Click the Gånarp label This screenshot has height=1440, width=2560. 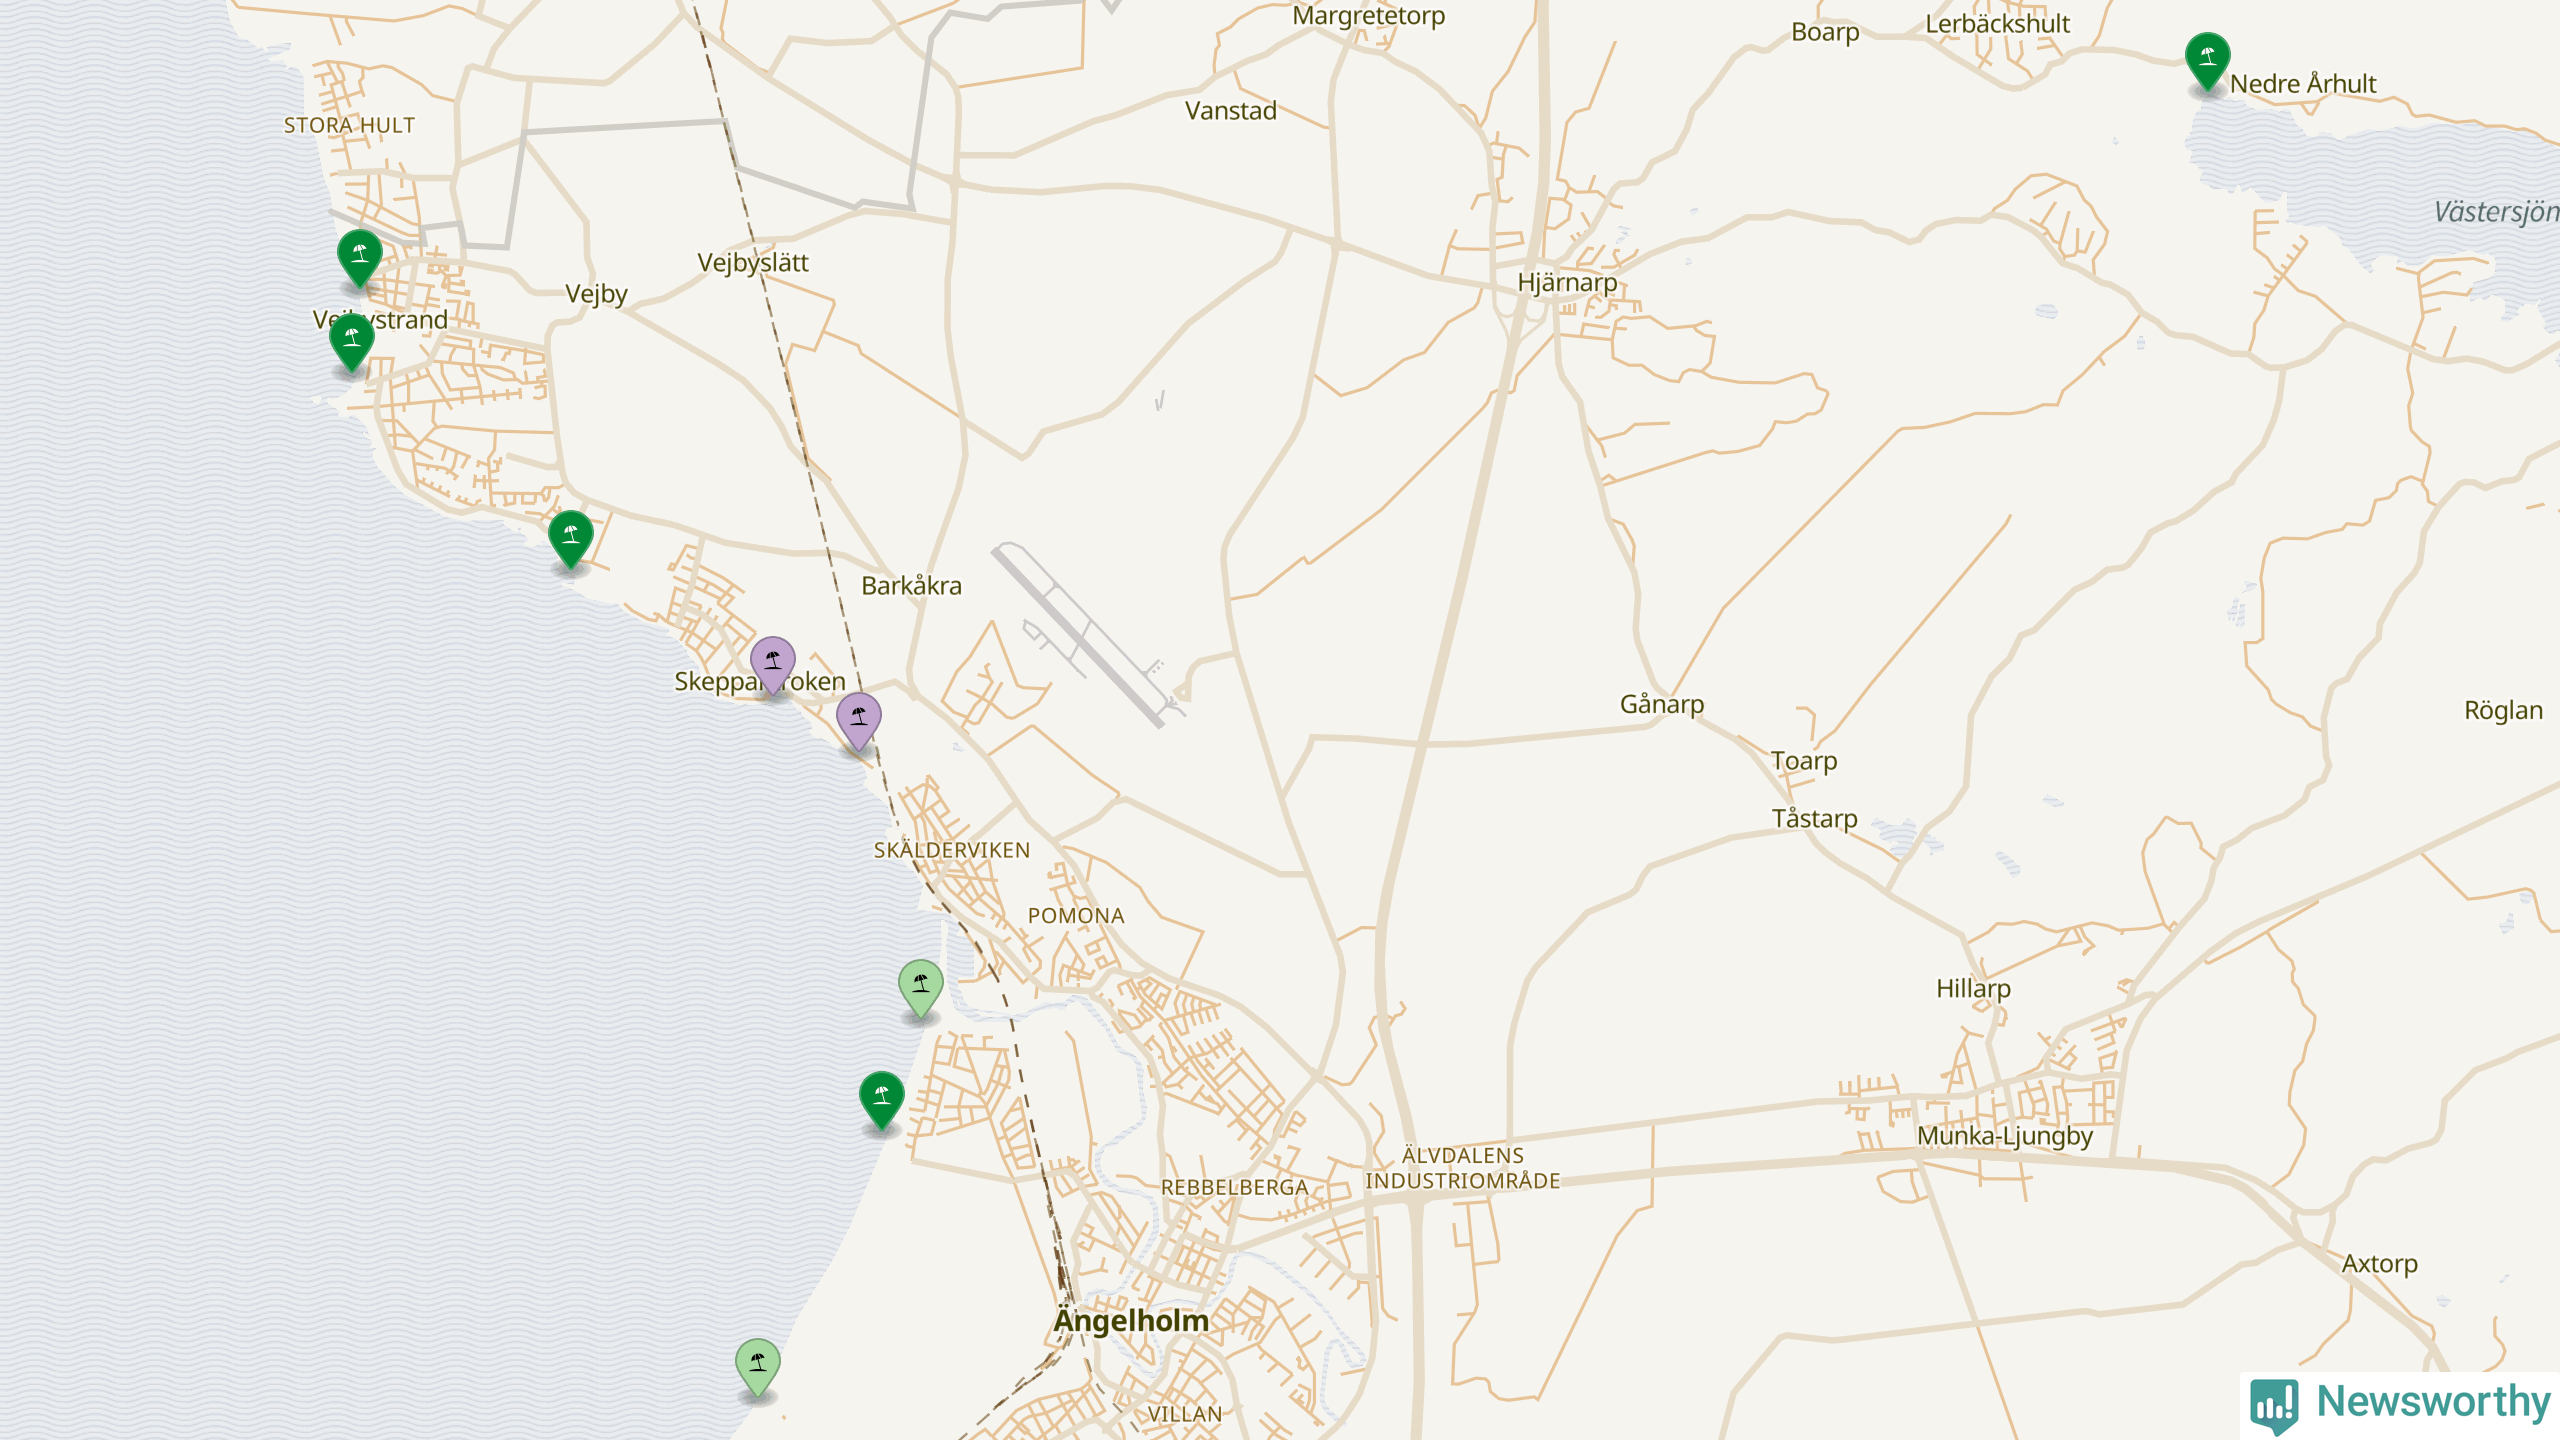click(x=1662, y=705)
